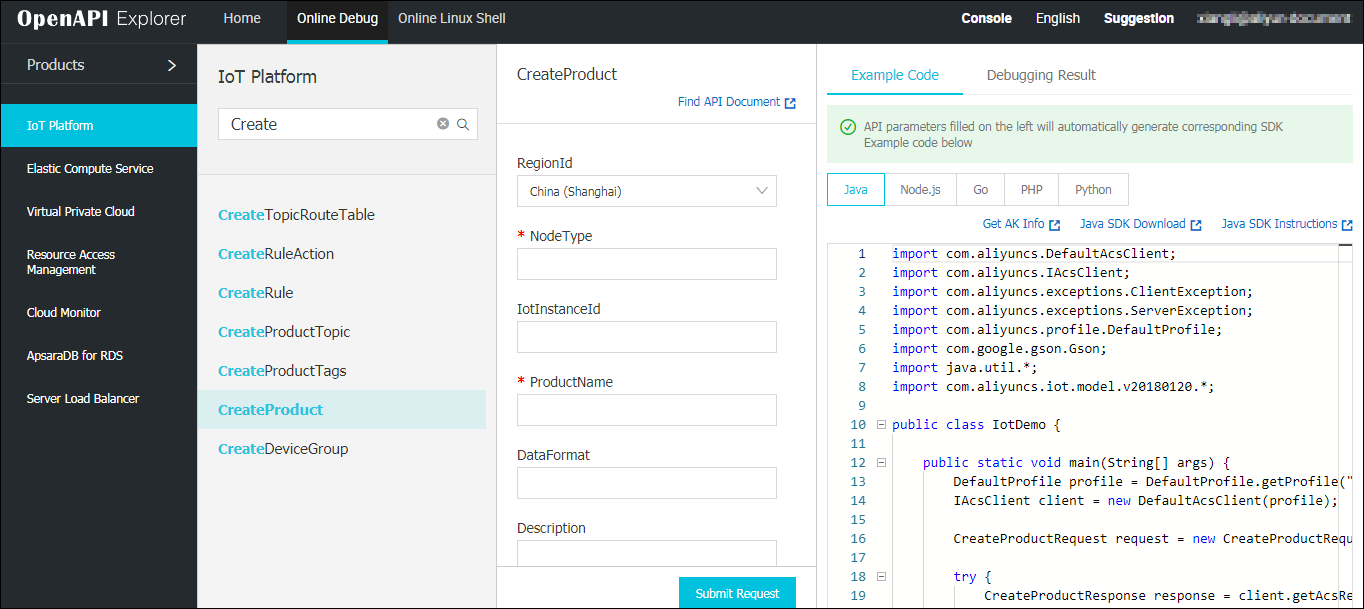Switch to the Debugging Result tab
The height and width of the screenshot is (609, 1364).
1041,75
